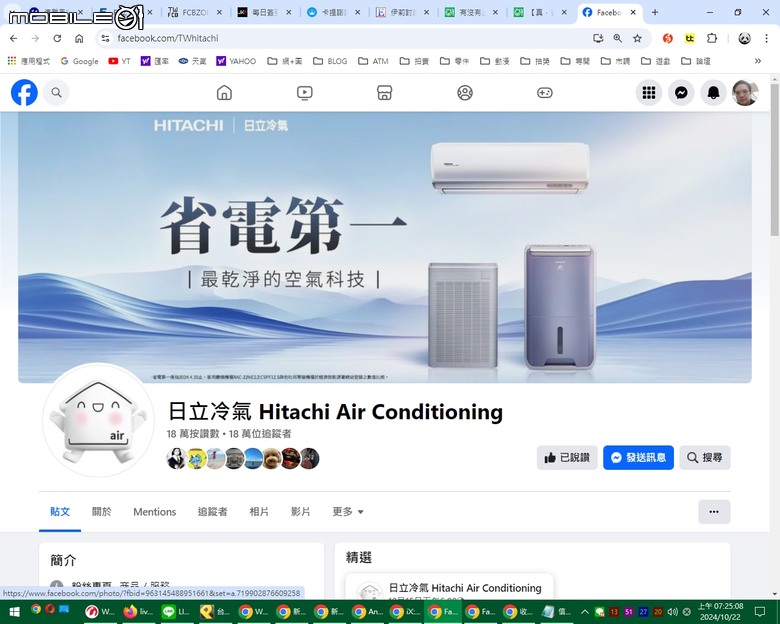Open the Facebook Video (Watch) icon
The width and height of the screenshot is (780, 624).
[304, 93]
